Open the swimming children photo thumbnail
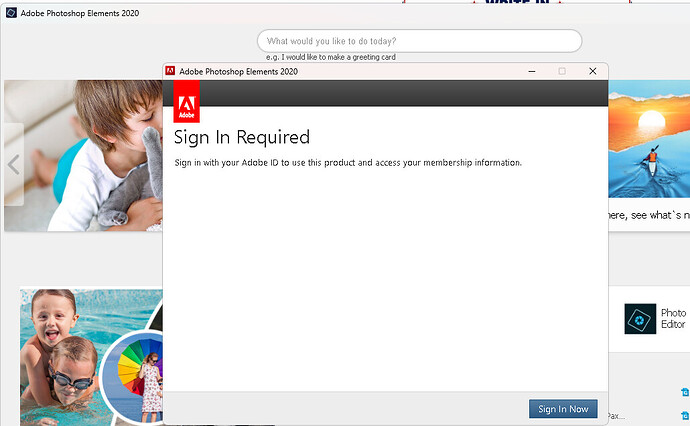 pos(66,356)
